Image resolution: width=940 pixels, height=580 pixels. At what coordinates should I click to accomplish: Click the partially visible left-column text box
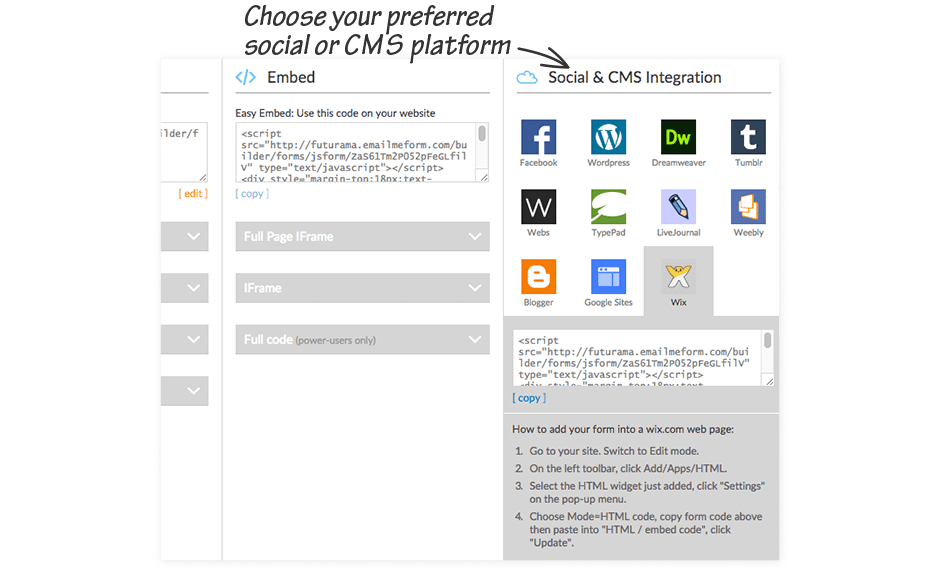click(x=184, y=152)
